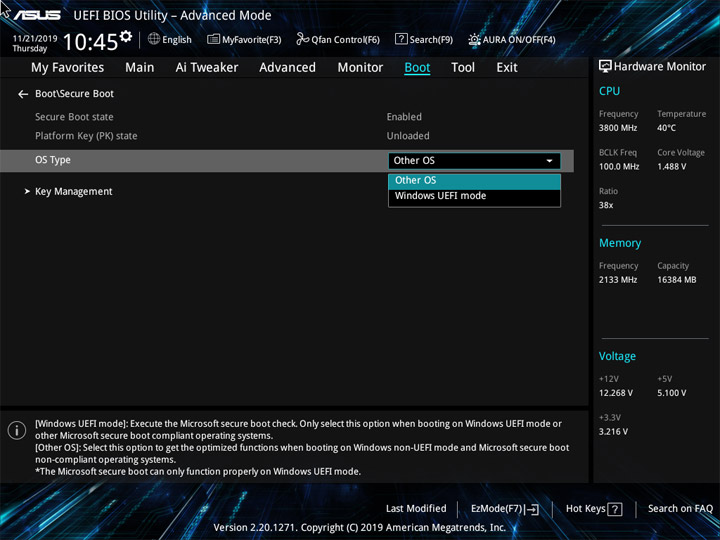Open the OS Type dropdown arrow
This screenshot has height=540, width=720.
pos(549,161)
